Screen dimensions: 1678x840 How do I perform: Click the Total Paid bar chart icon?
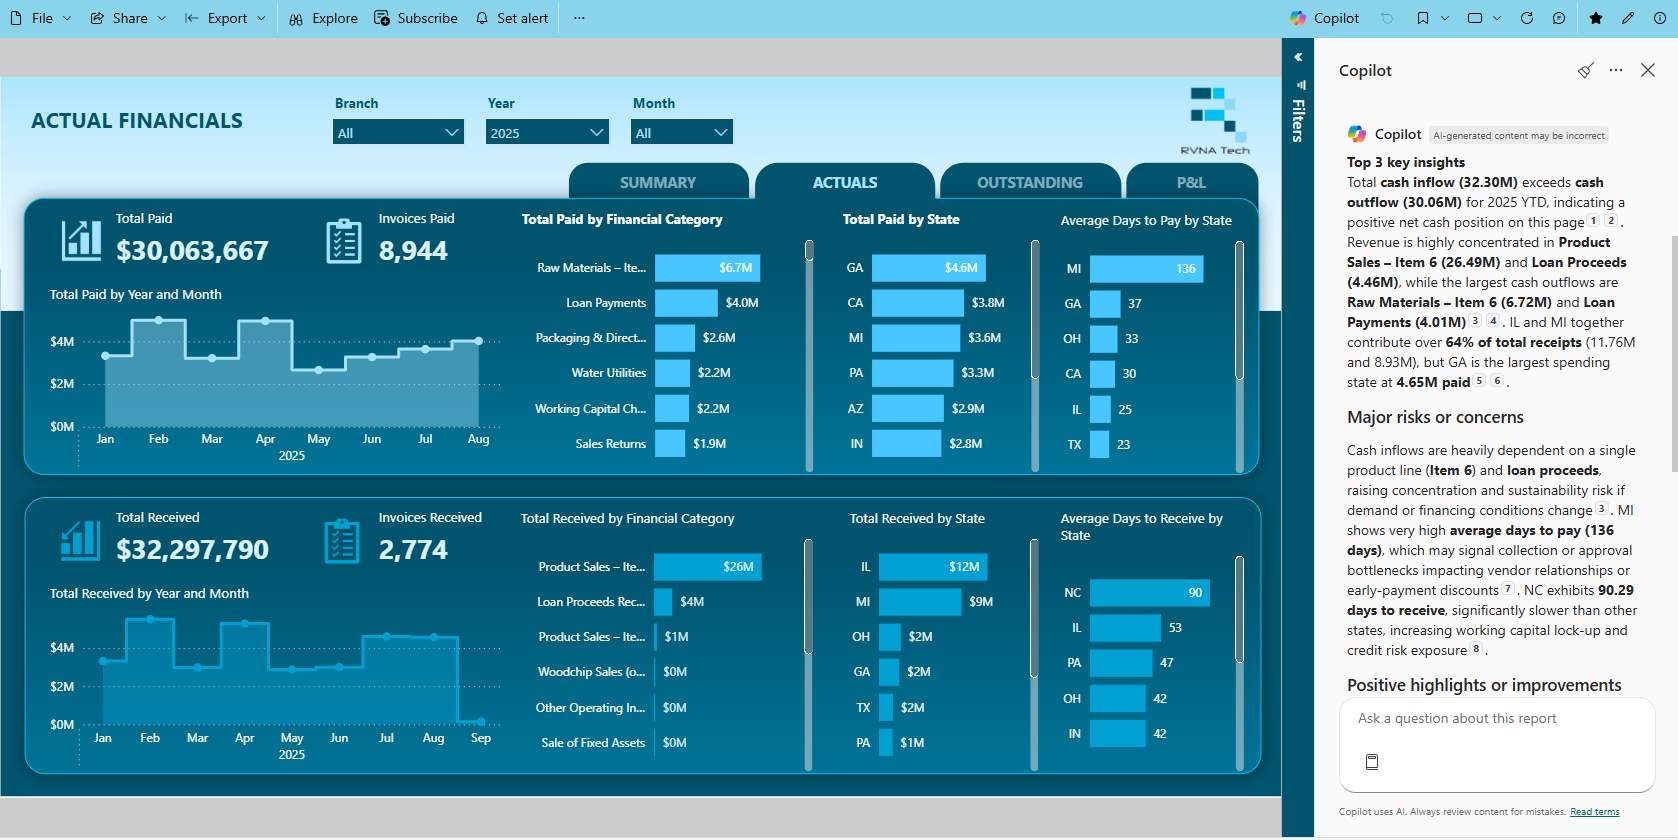pyautogui.click(x=81, y=240)
